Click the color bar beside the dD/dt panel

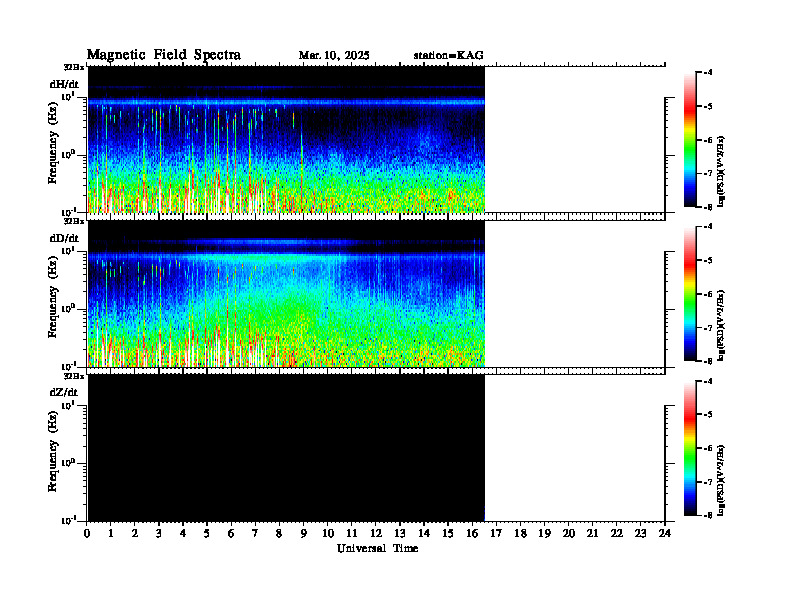[x=690, y=294]
